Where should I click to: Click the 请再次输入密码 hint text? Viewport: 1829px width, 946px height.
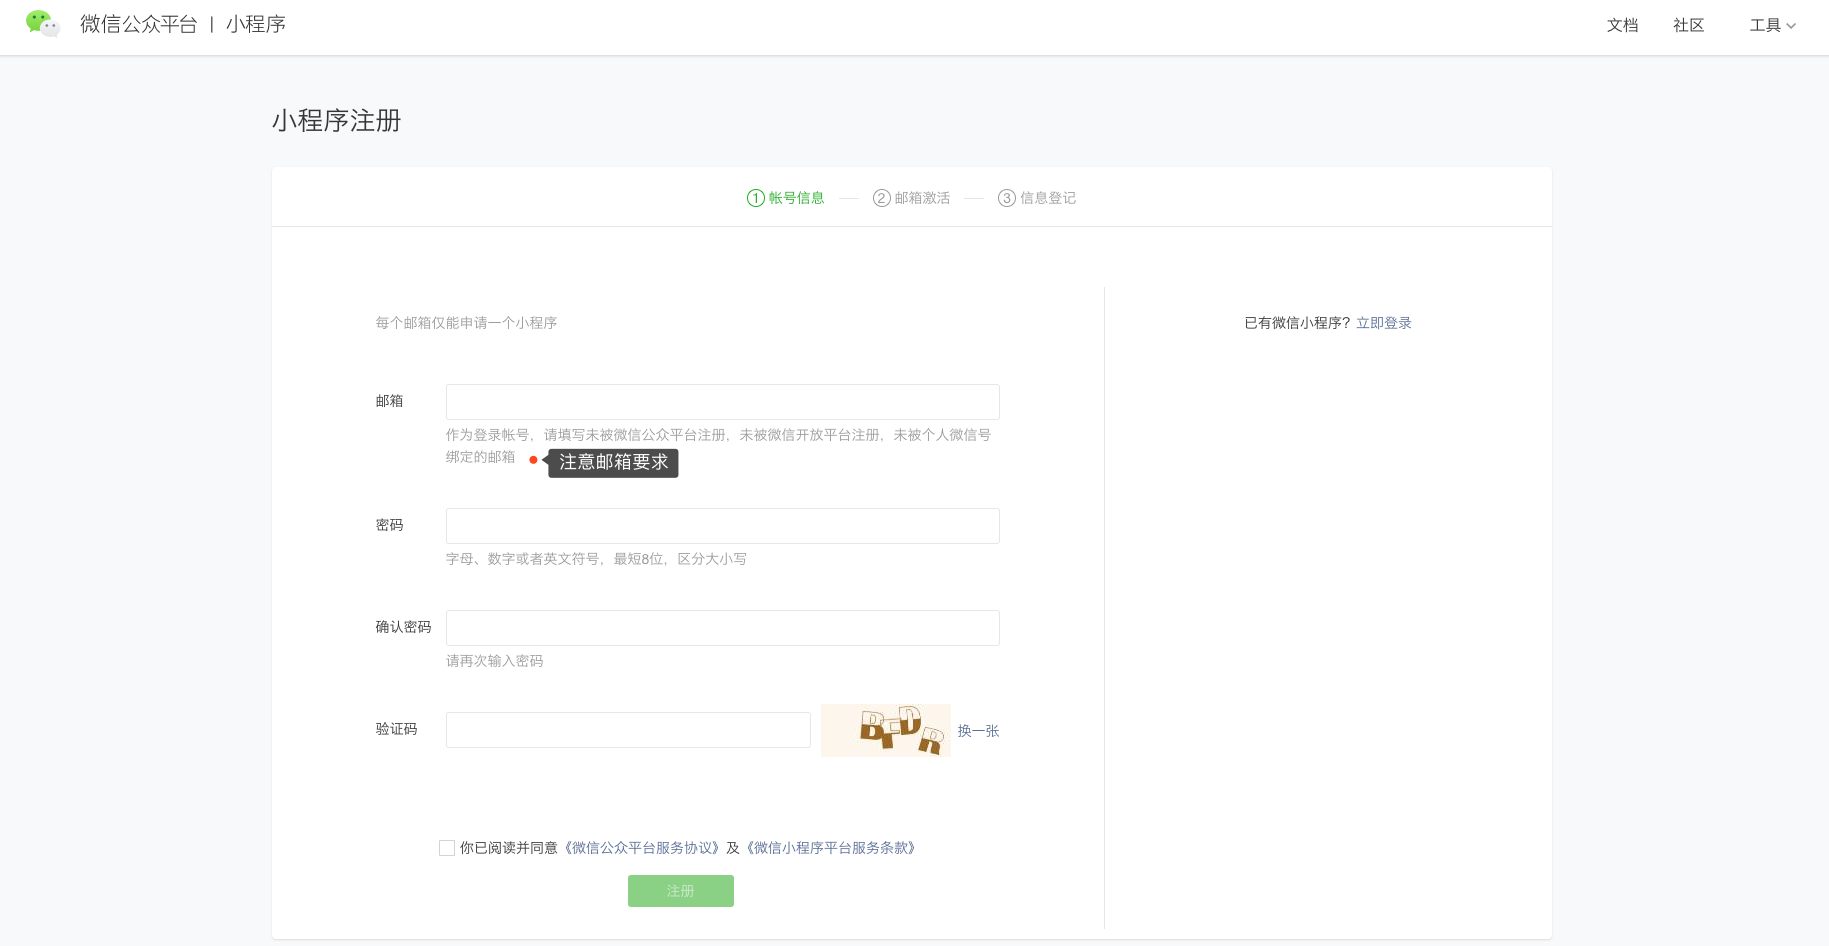pyautogui.click(x=495, y=661)
